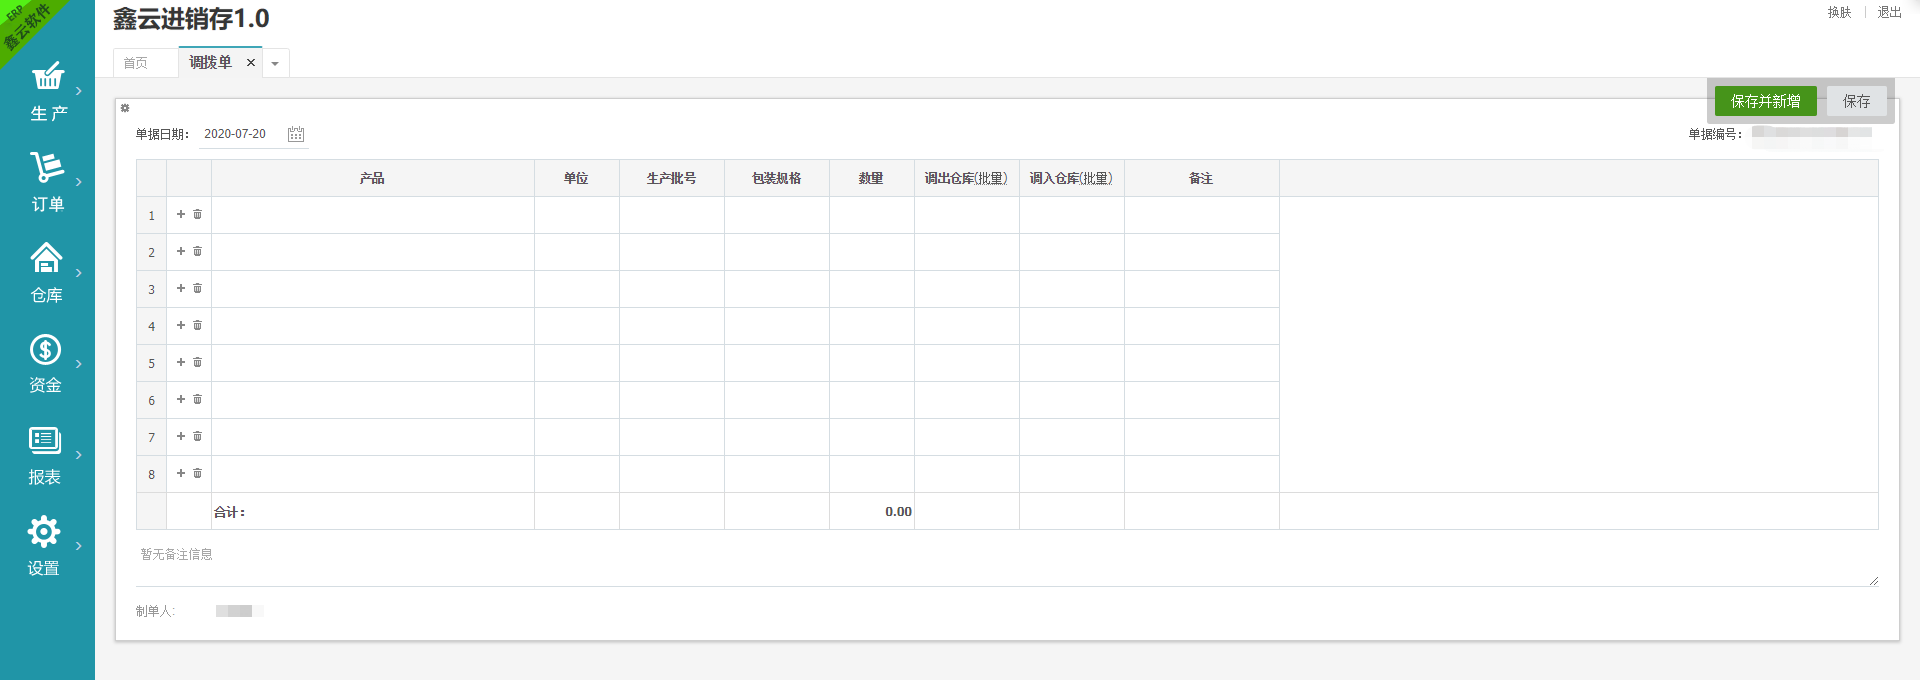Switch to the 首页 tab

pos(136,63)
